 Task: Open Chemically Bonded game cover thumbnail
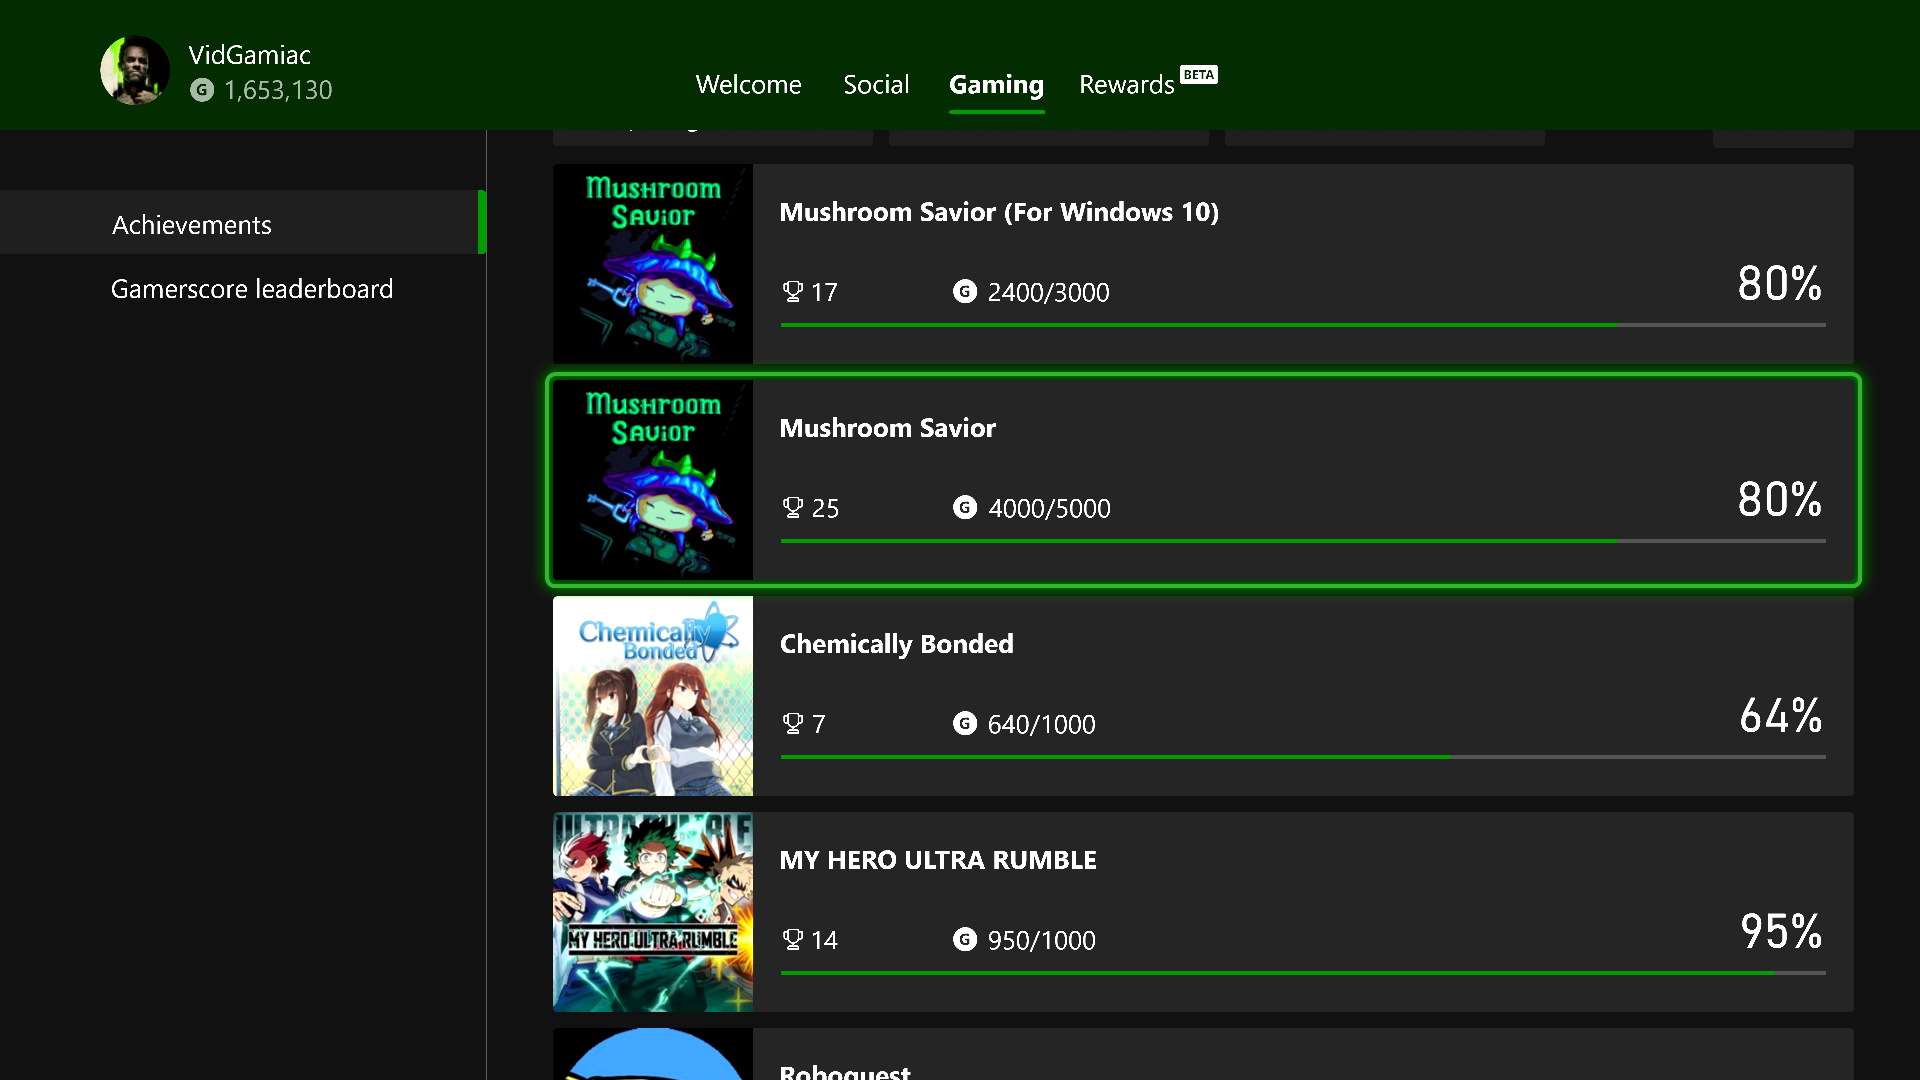click(653, 696)
